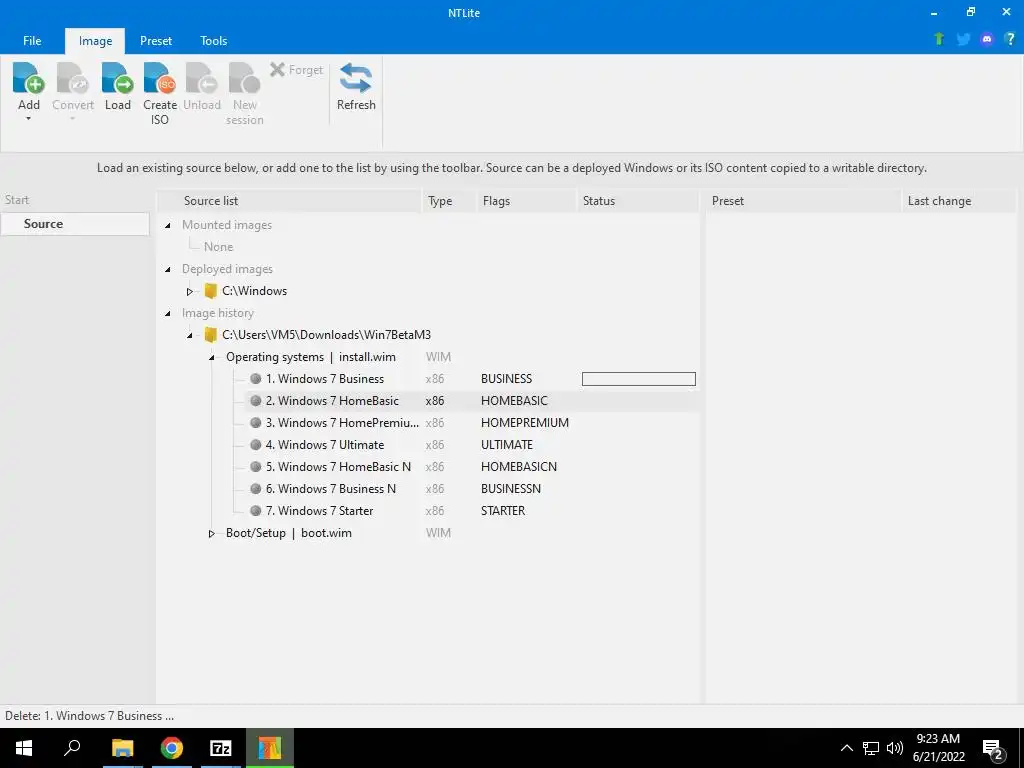Switch to the Tools tab
This screenshot has height=768, width=1024.
click(214, 40)
